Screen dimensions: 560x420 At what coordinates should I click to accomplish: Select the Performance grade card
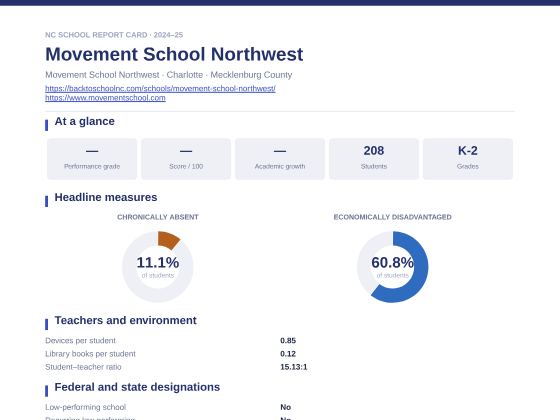tap(92, 159)
